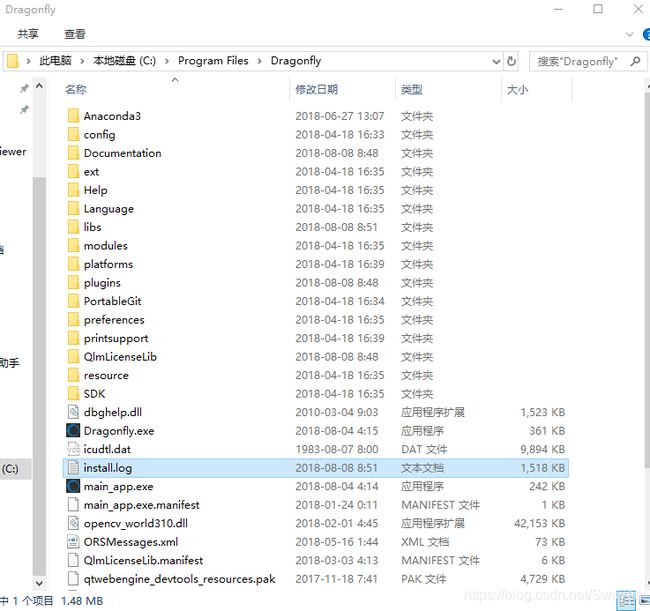Click the refresh button beside address bar

[x=512, y=61]
